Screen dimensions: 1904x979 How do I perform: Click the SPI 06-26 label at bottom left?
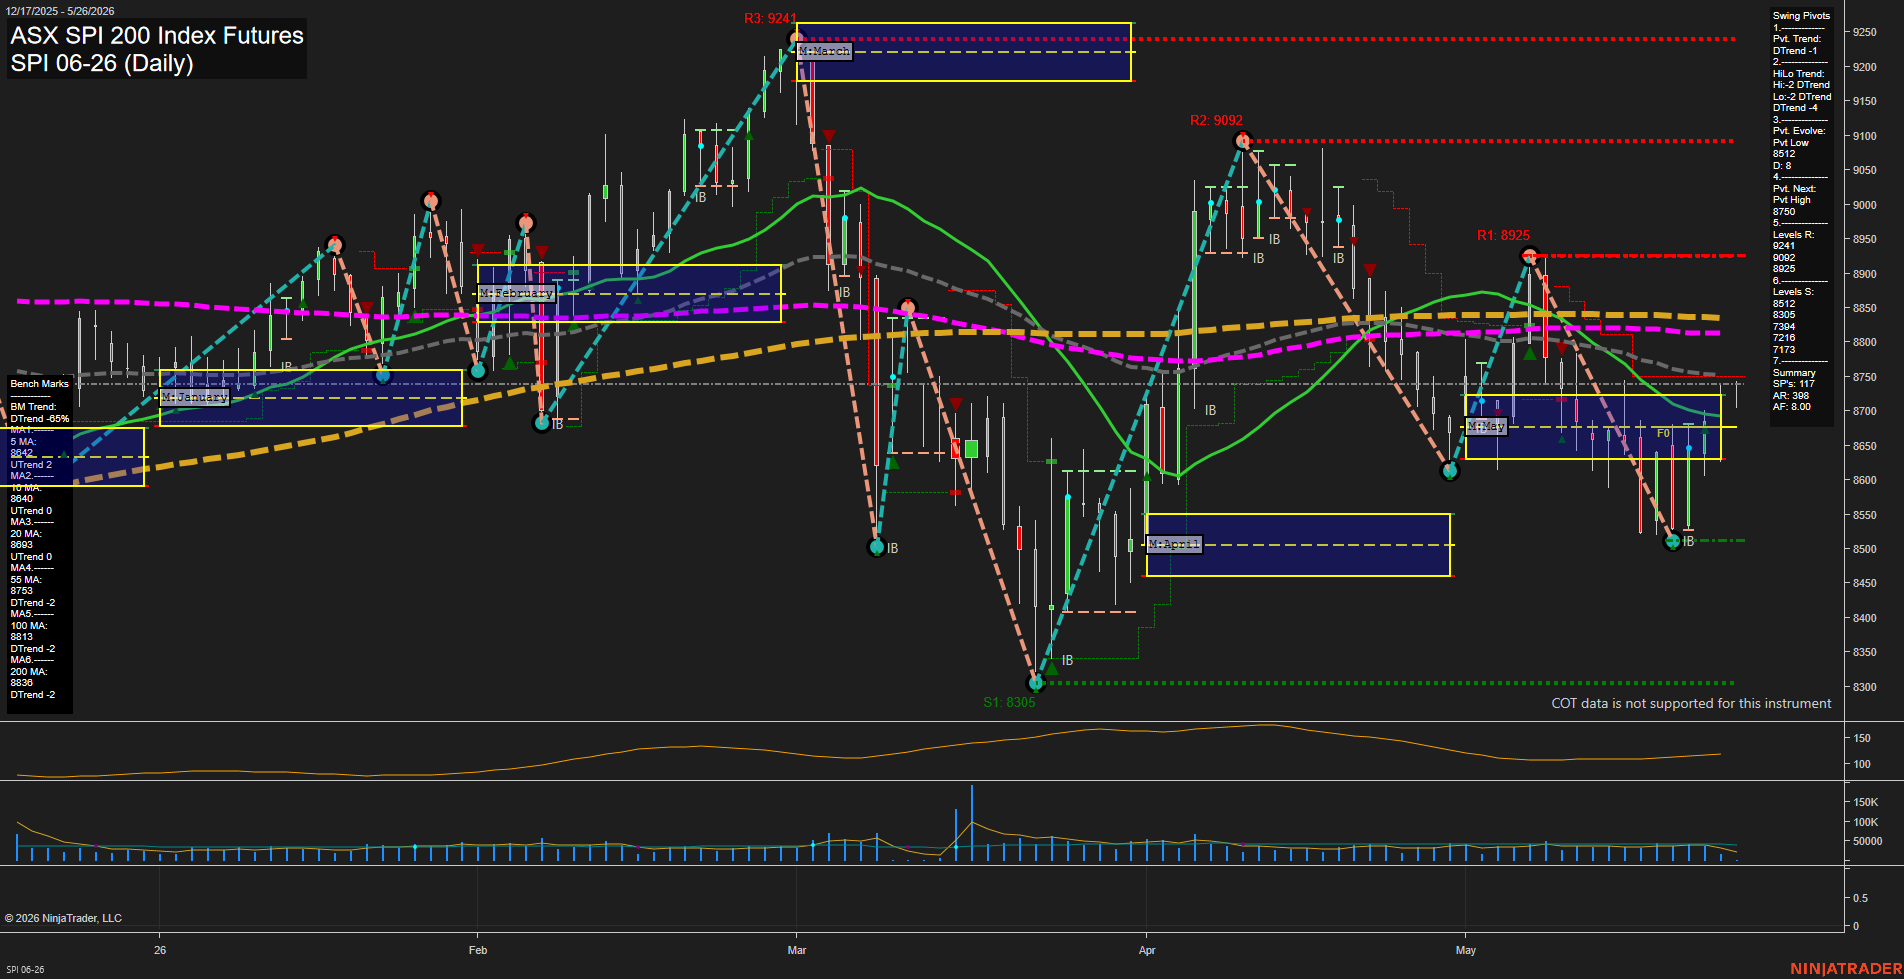click(x=25, y=969)
